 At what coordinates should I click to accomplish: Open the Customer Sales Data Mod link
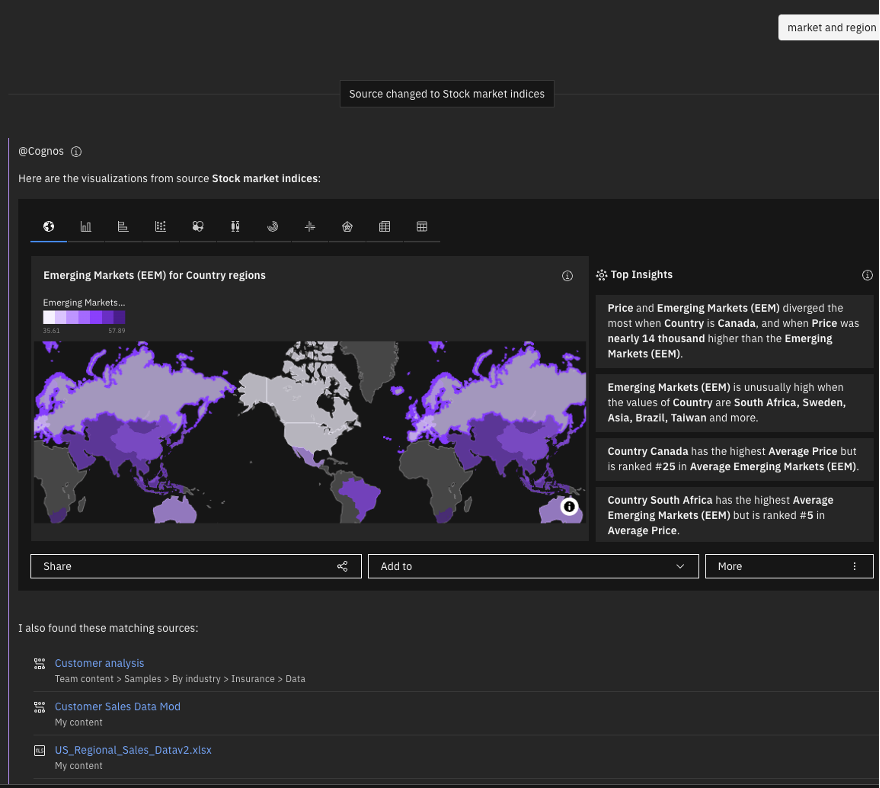(x=117, y=707)
